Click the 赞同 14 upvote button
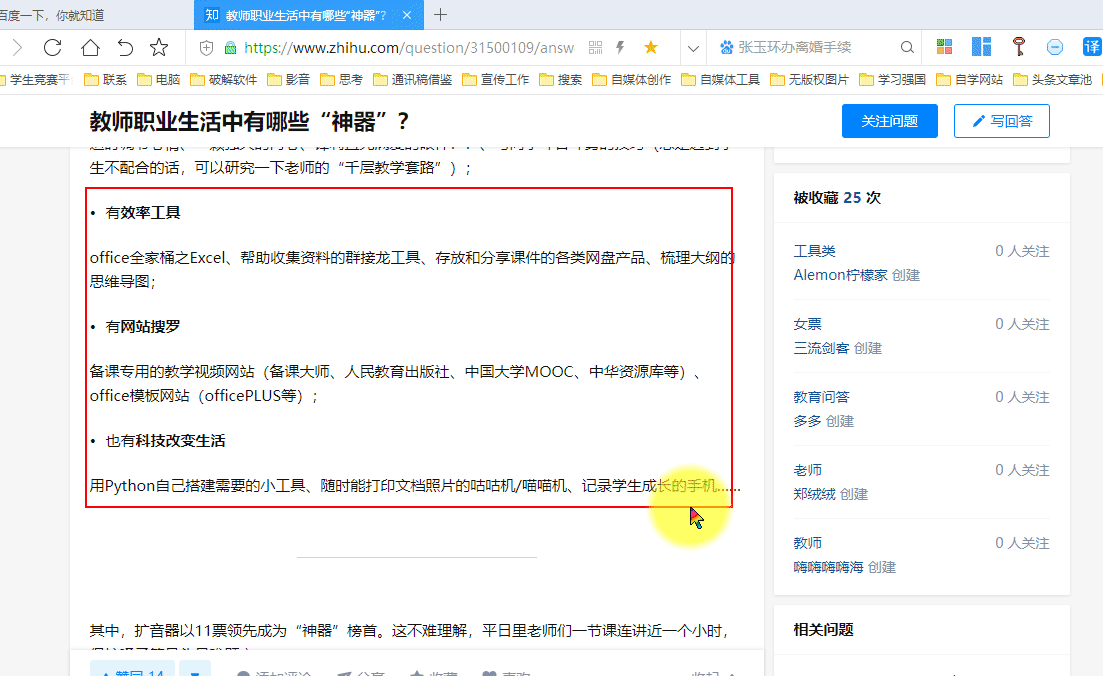This screenshot has width=1103, height=676. tap(132, 670)
